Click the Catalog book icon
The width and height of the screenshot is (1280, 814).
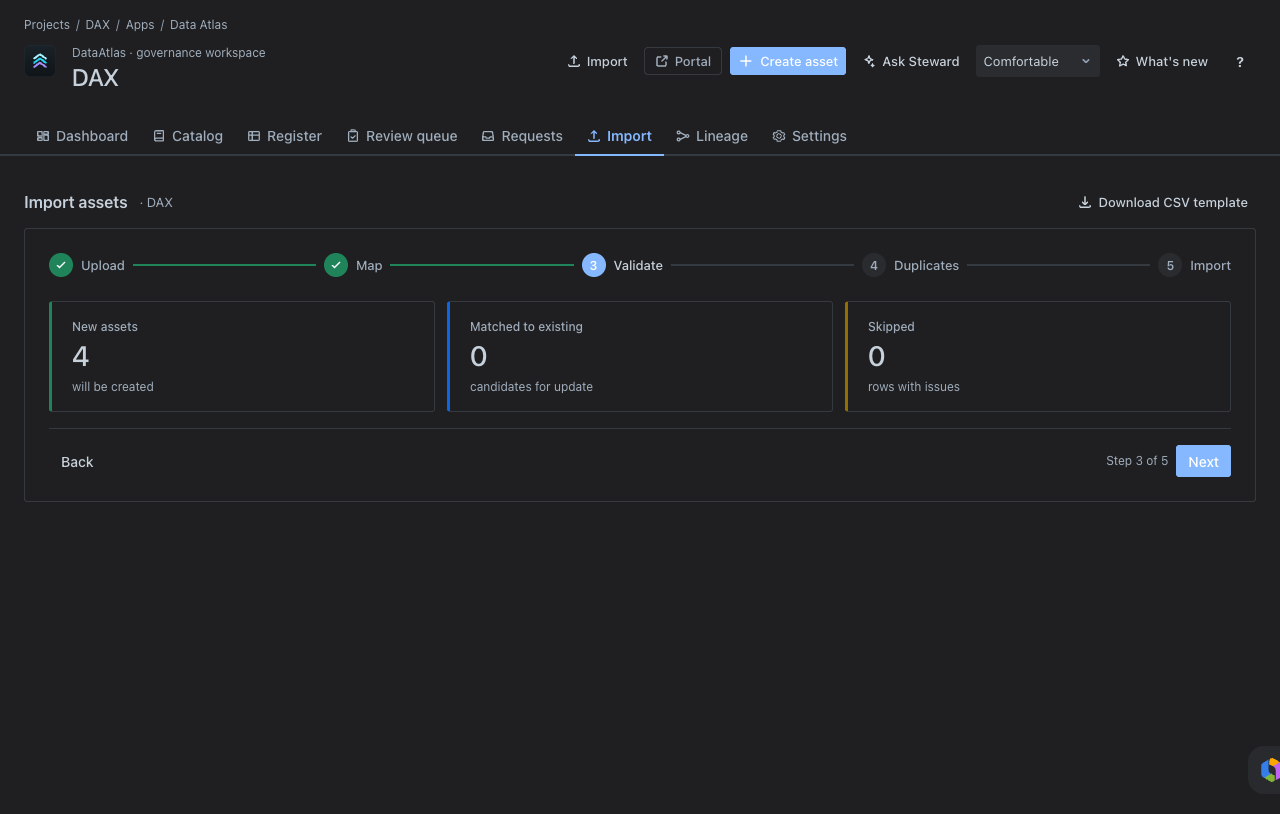pos(159,136)
